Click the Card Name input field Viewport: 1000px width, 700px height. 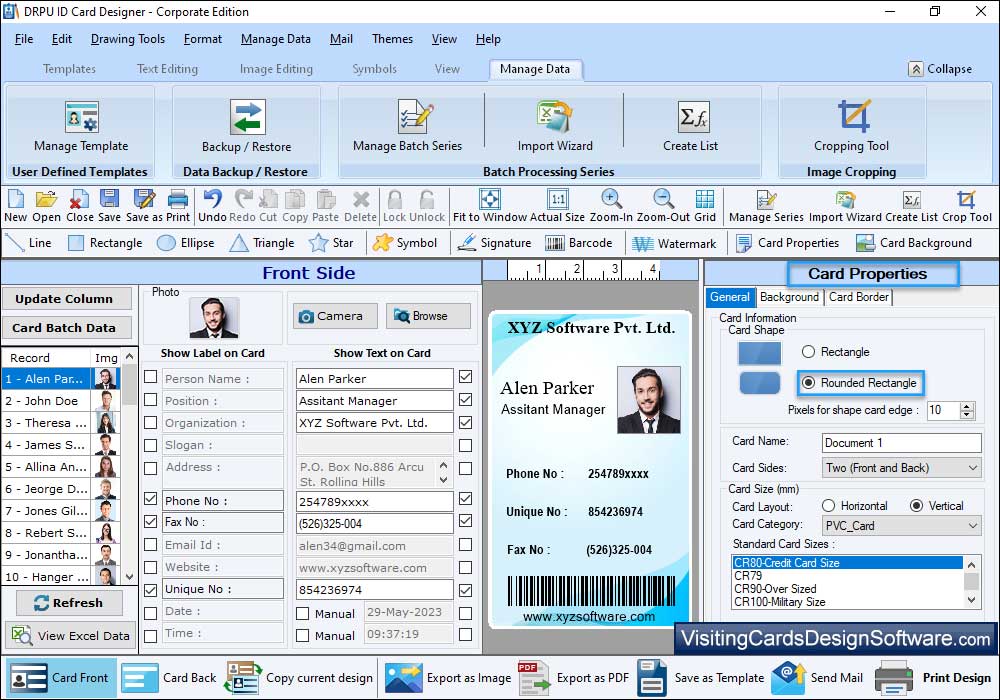click(x=902, y=442)
